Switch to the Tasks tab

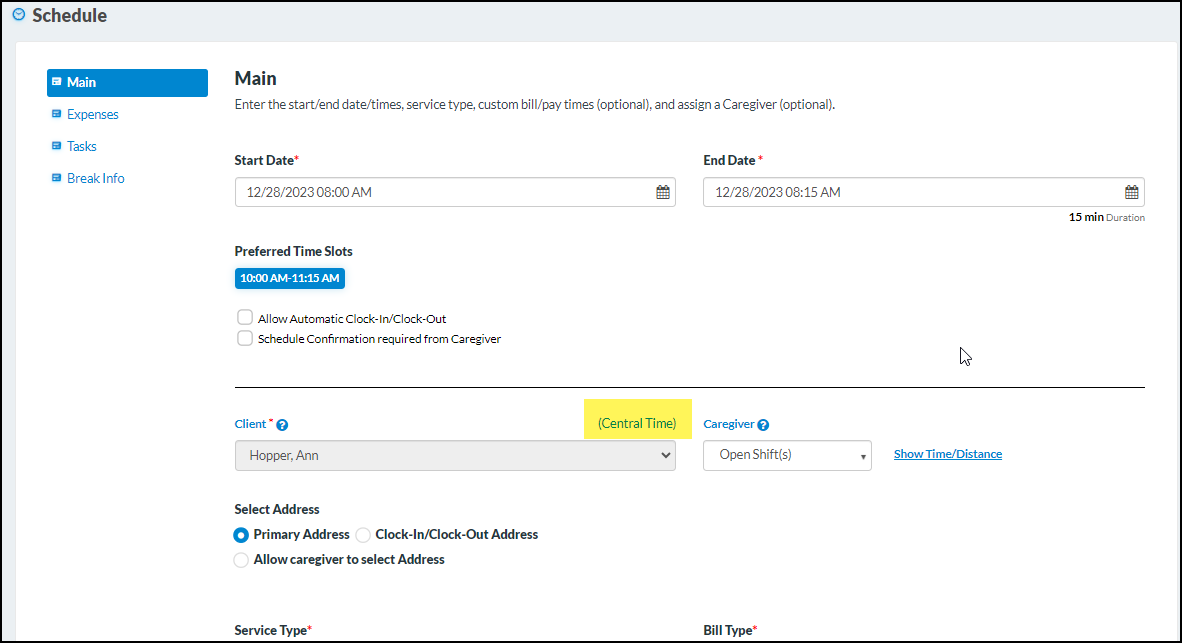[x=82, y=145]
